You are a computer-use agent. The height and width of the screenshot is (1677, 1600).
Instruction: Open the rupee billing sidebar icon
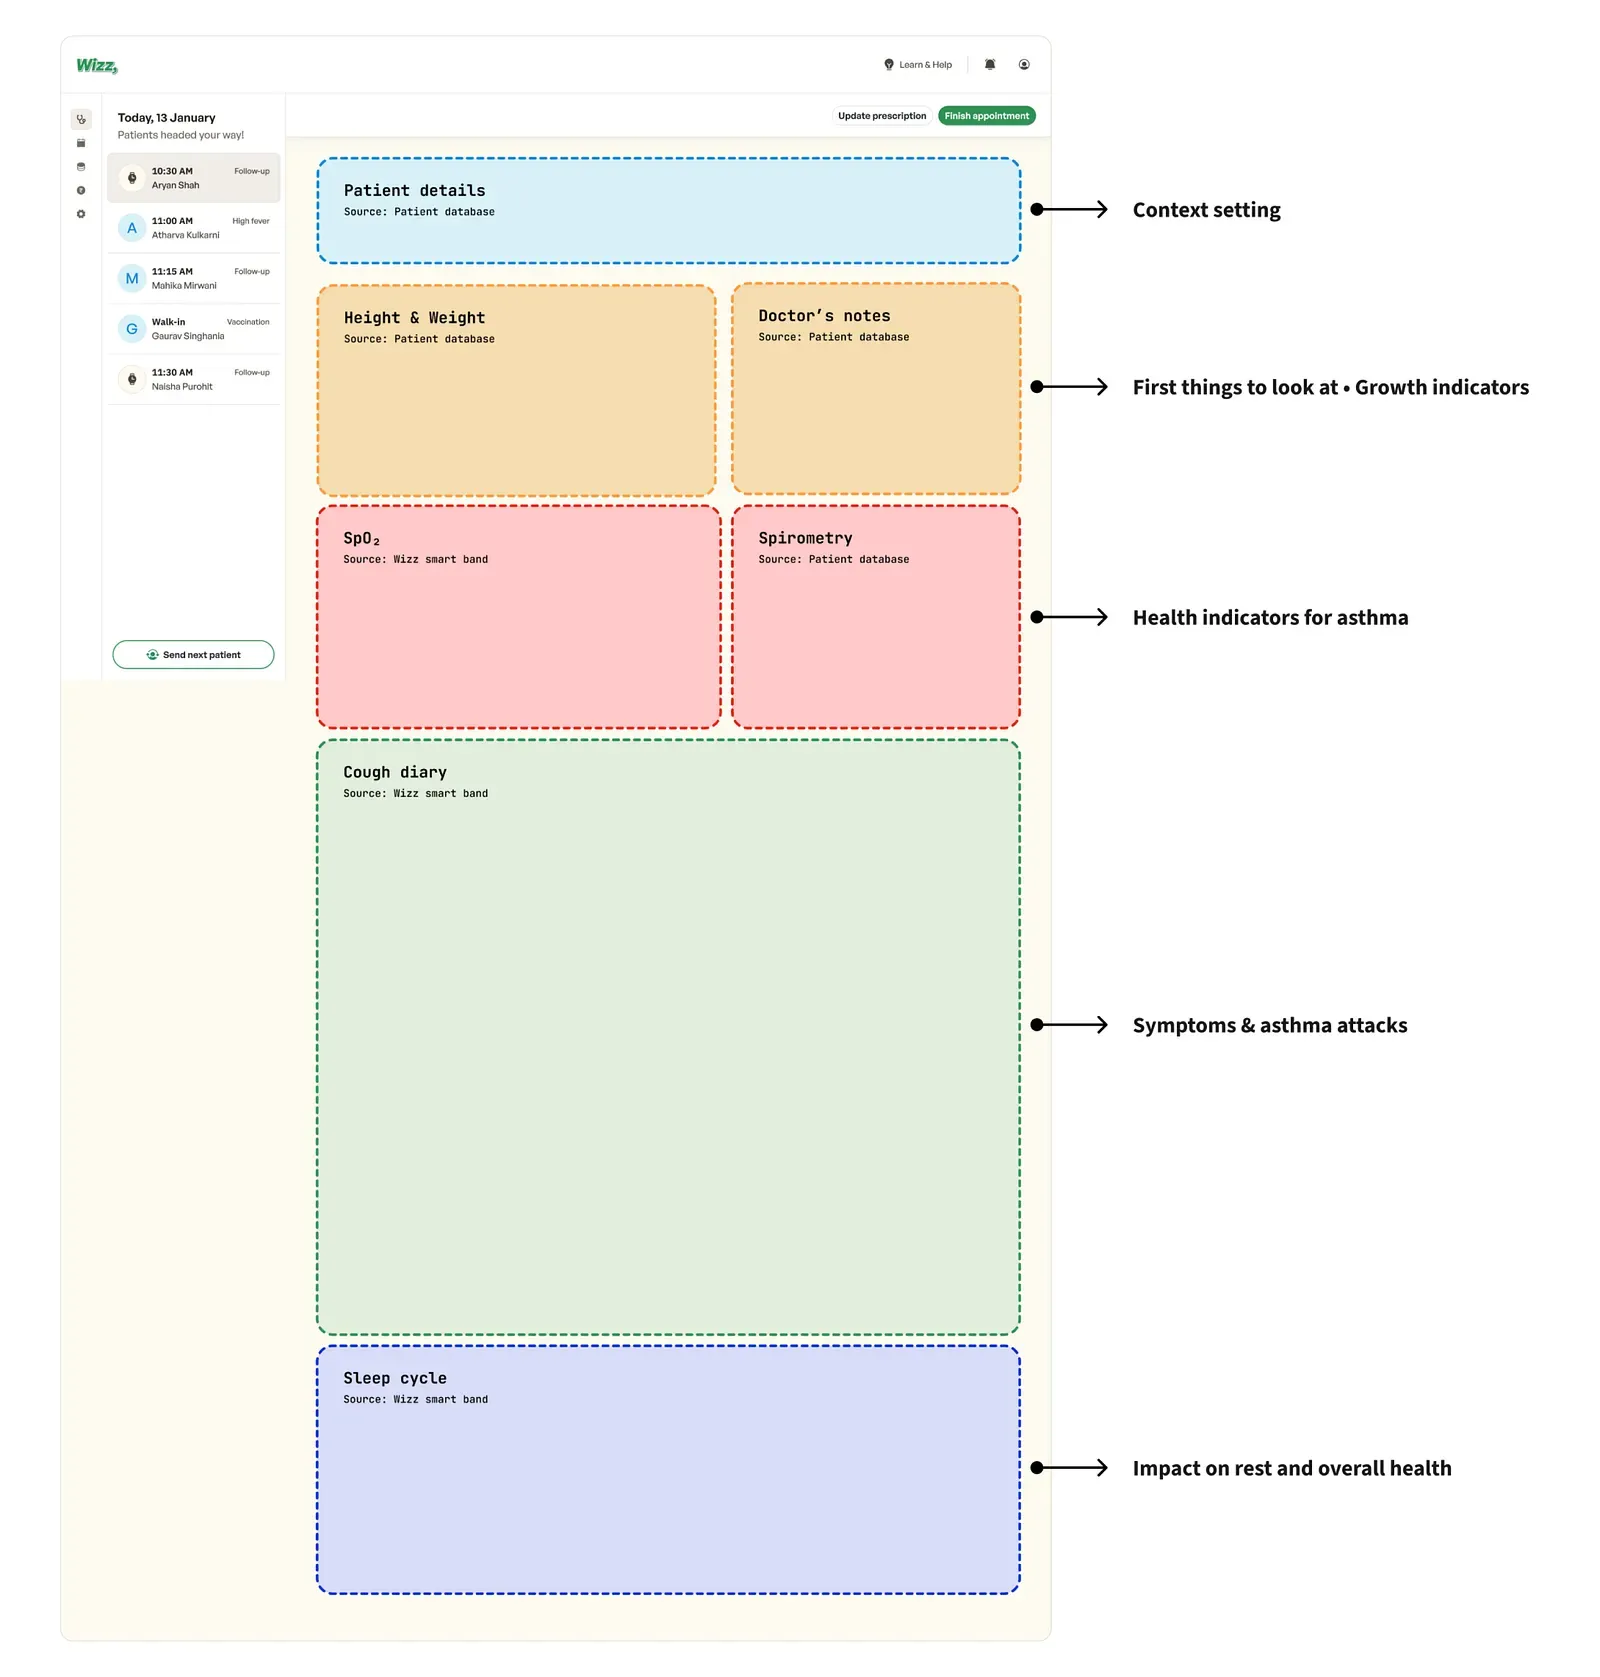81,190
